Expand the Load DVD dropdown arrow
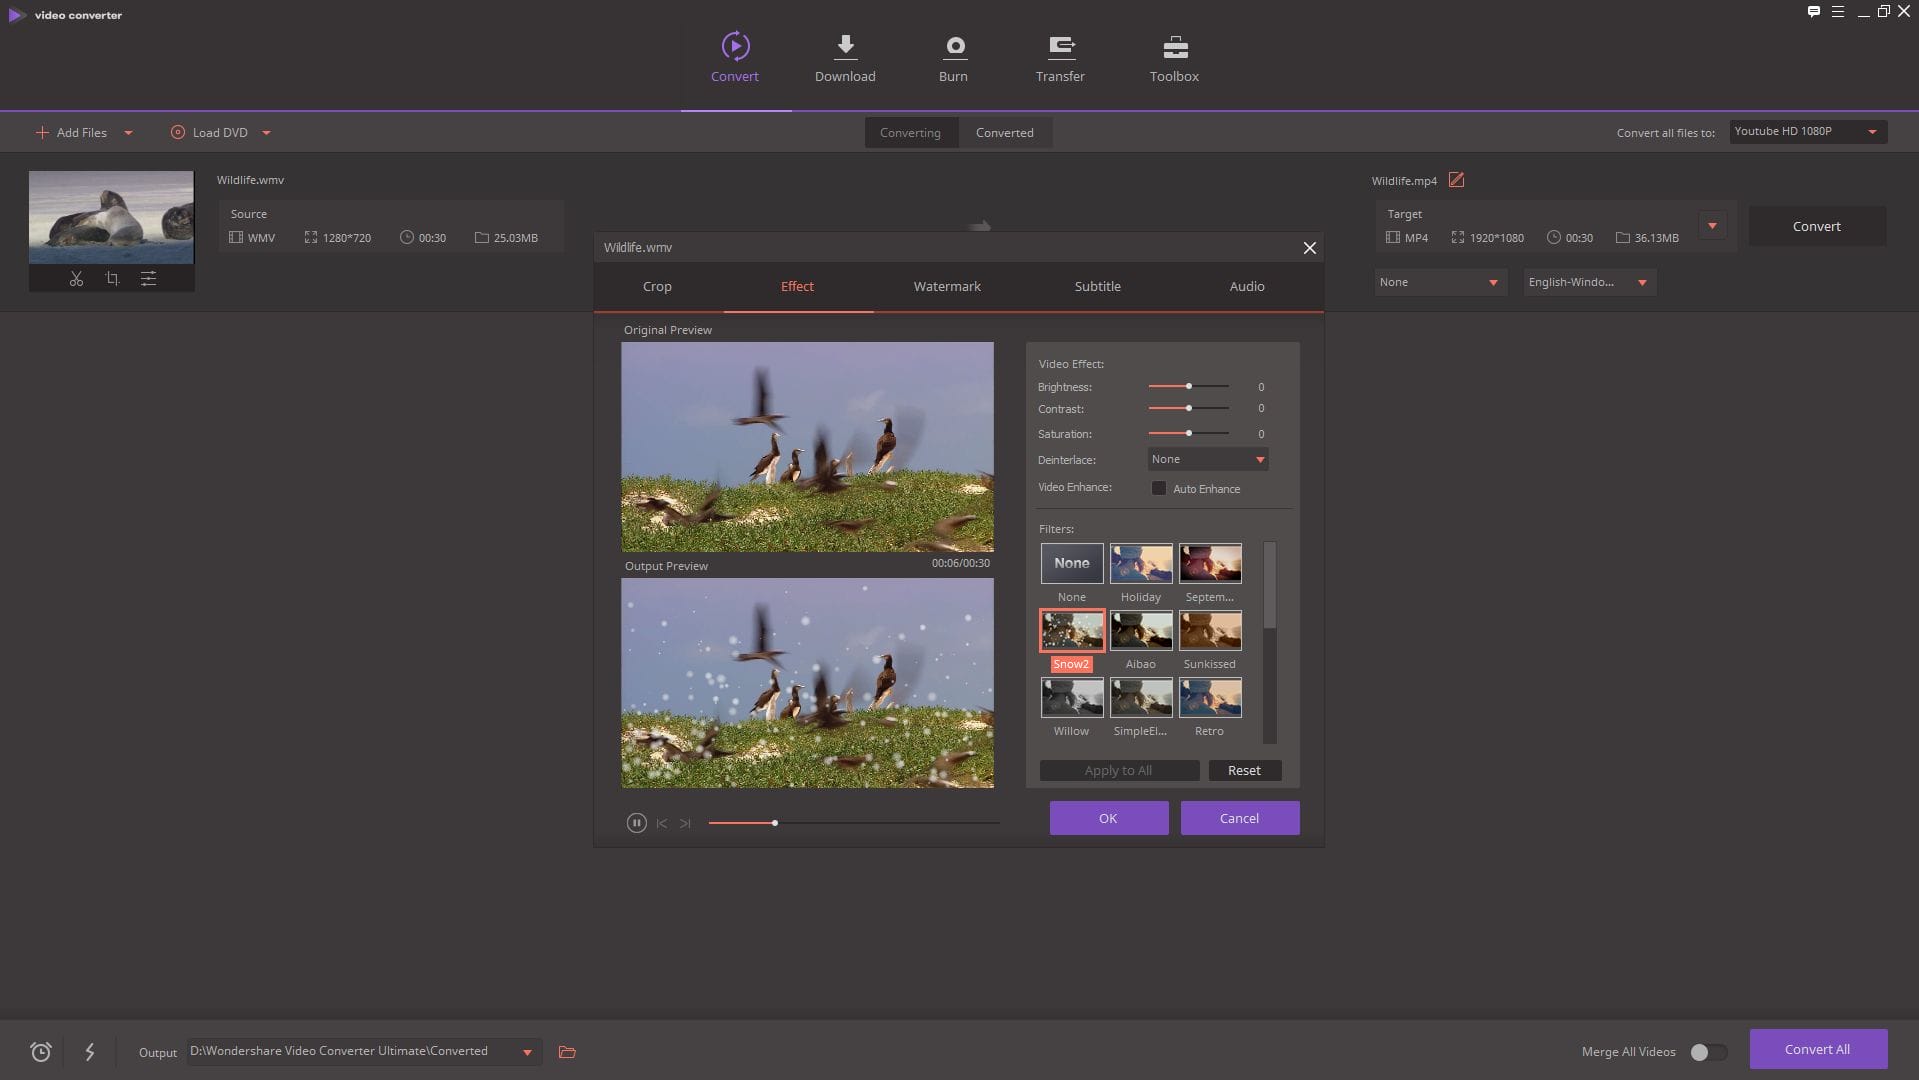 pyautogui.click(x=265, y=132)
